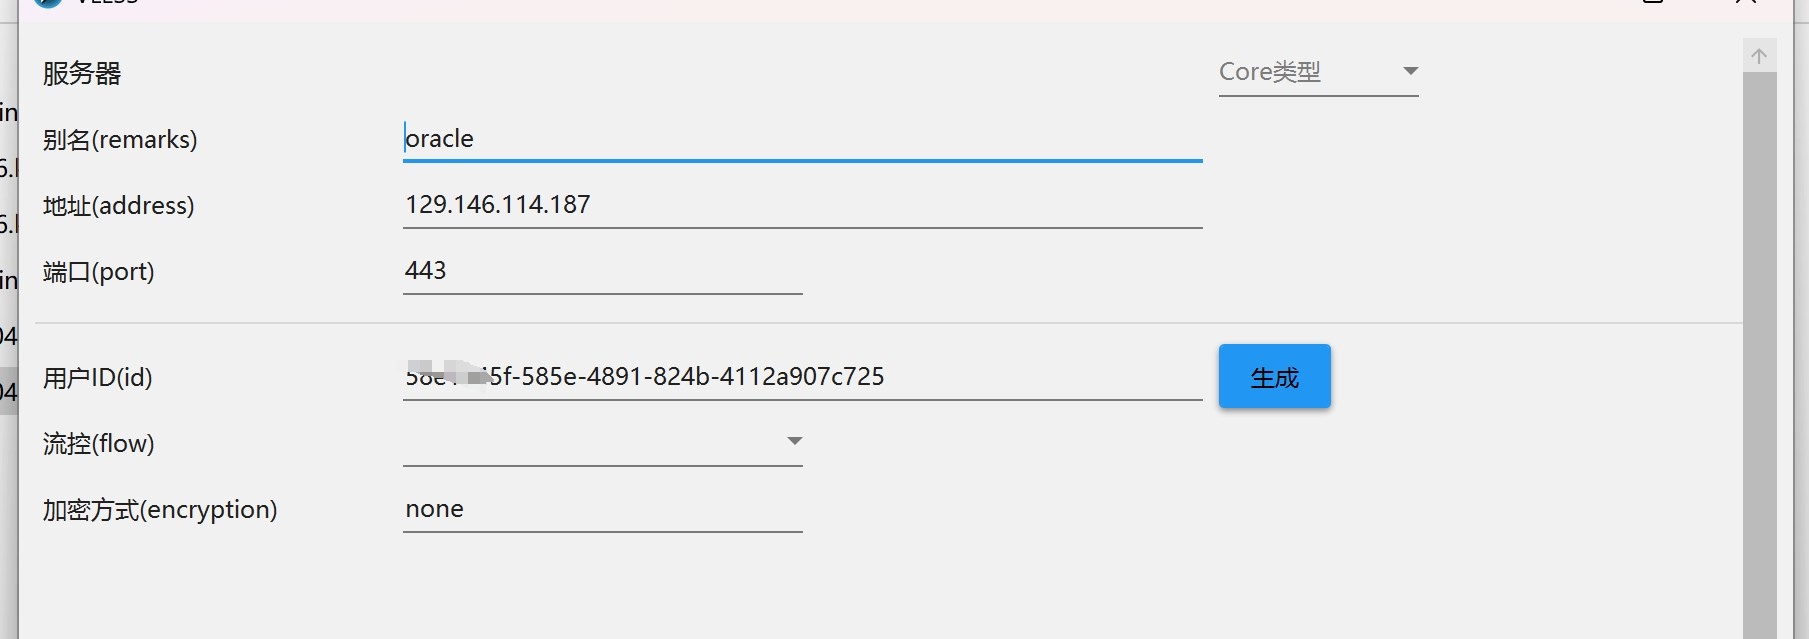Click the 端口(port) label
Viewport: 1809px width, 639px height.
pos(98,272)
